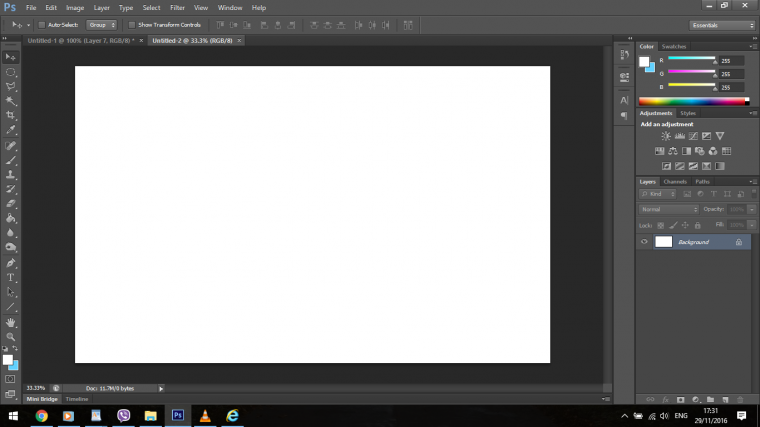Select the Horizontal Type tool
The width and height of the screenshot is (760, 427).
point(10,278)
